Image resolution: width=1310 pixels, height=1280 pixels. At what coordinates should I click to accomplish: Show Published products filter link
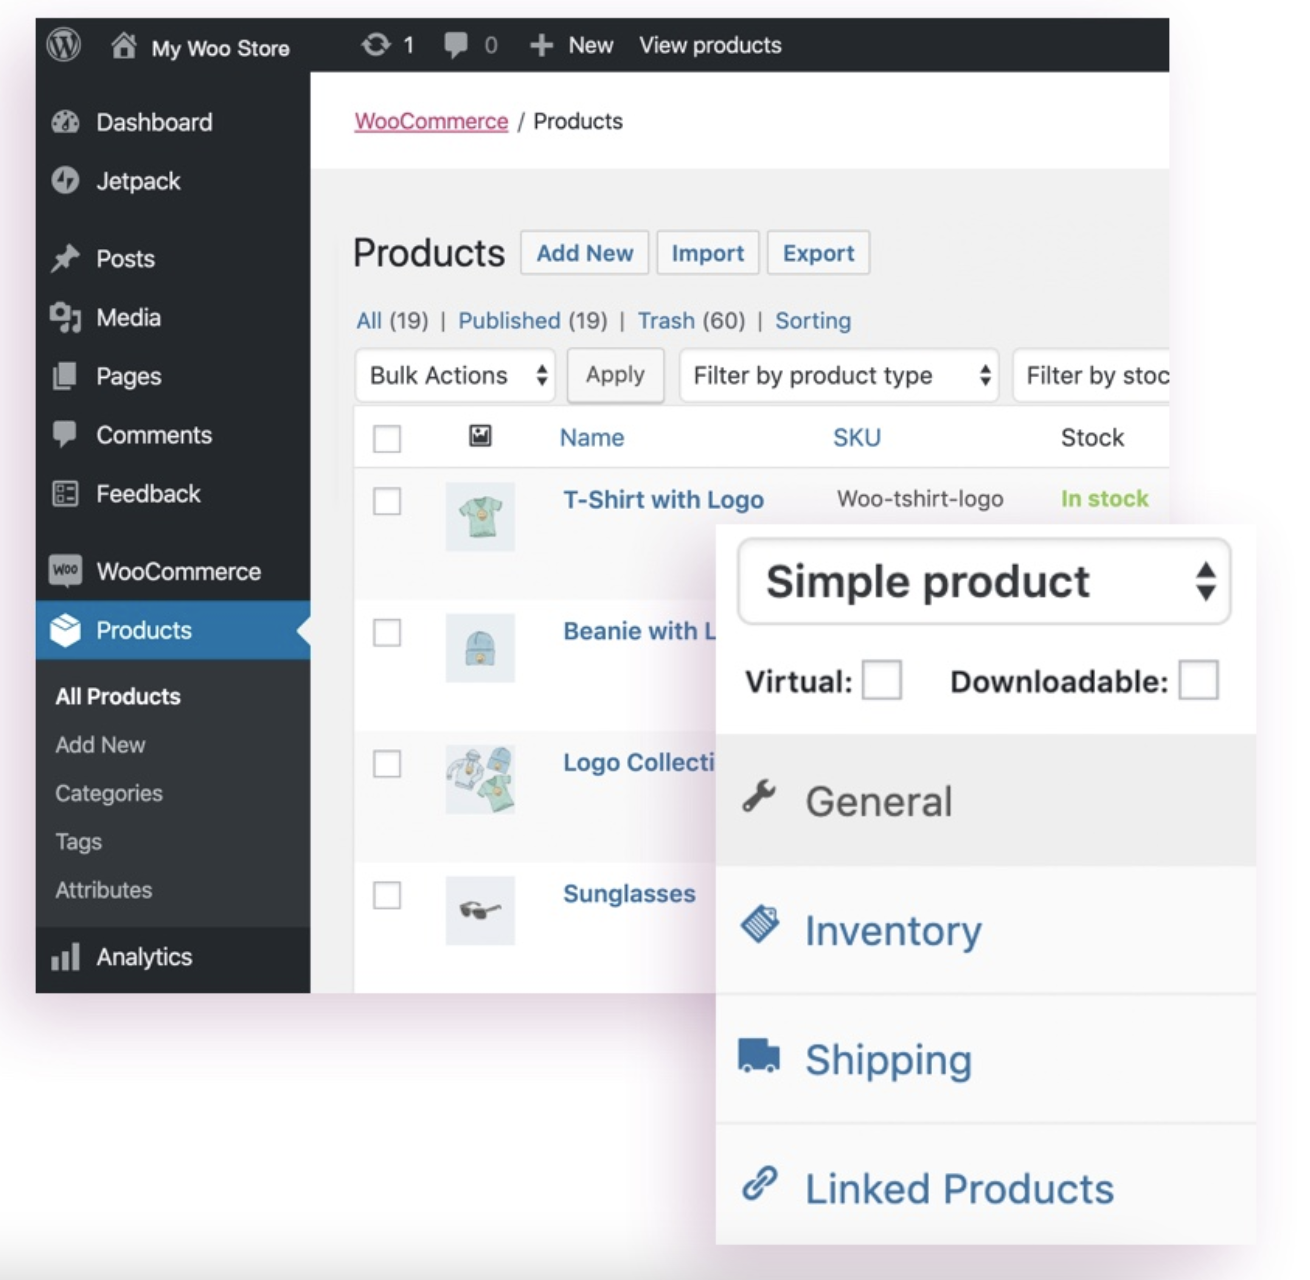point(509,320)
